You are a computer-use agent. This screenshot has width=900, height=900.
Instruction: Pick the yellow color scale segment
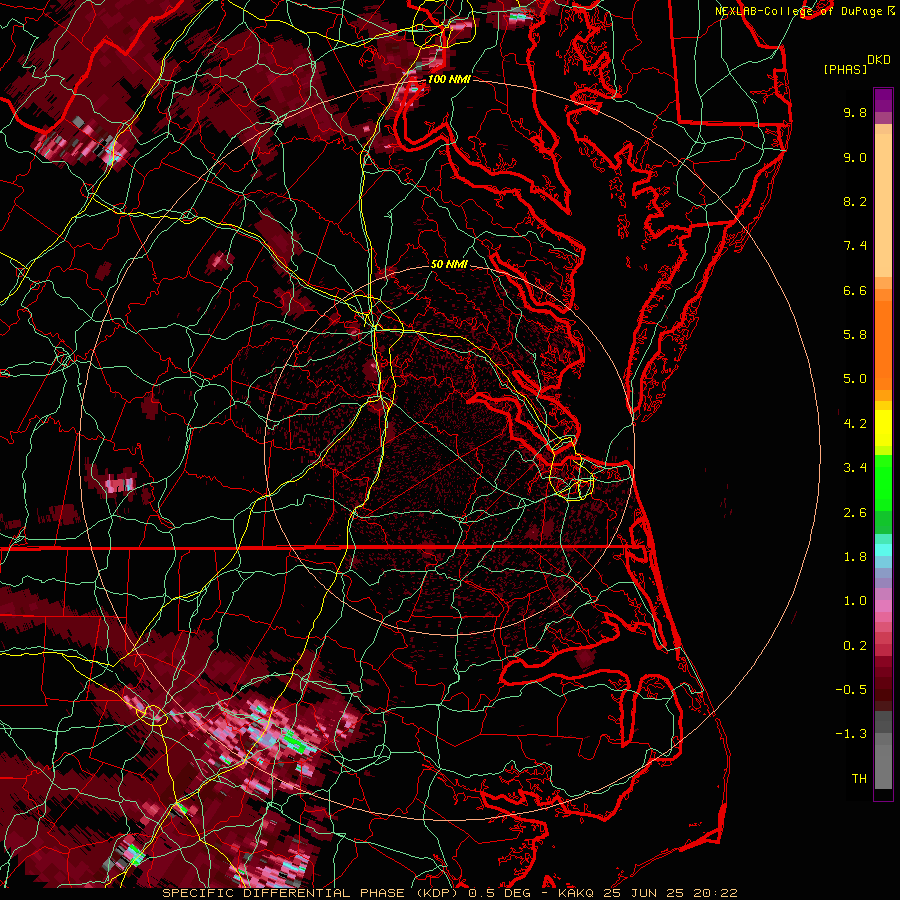[x=883, y=428]
